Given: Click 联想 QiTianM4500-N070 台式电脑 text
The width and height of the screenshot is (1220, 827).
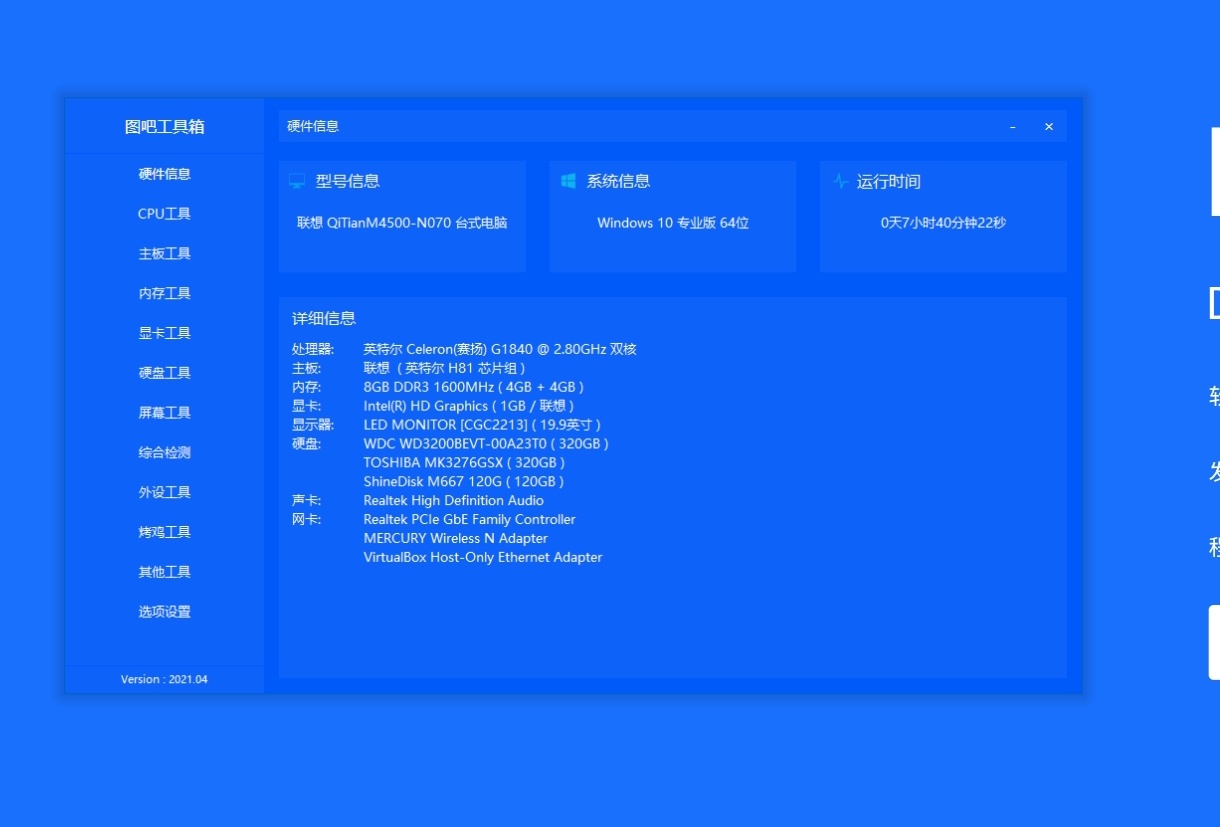Looking at the screenshot, I should (402, 223).
